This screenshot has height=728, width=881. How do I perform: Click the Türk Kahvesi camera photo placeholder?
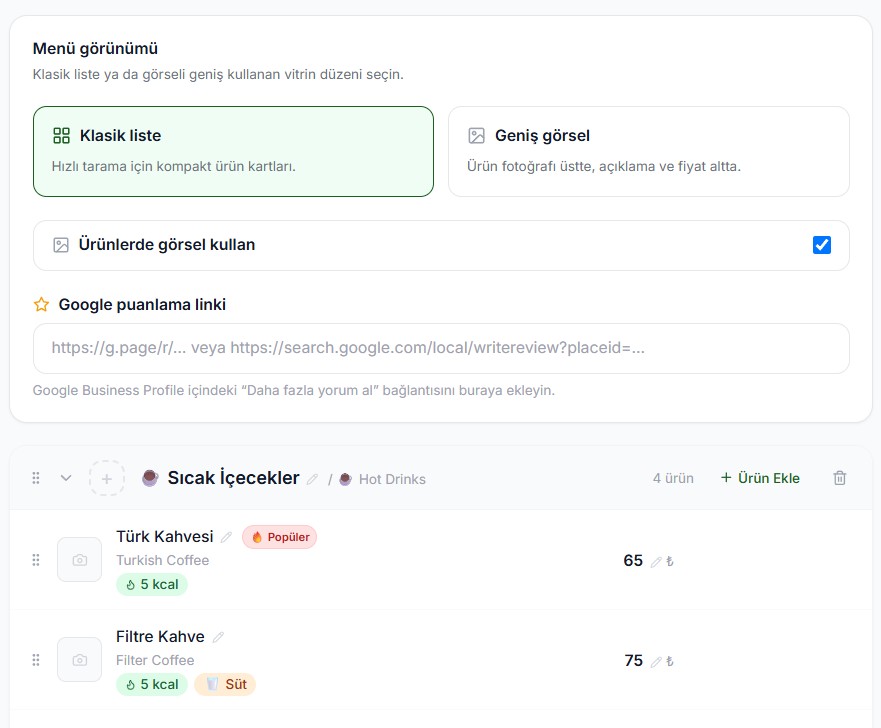tap(80, 559)
